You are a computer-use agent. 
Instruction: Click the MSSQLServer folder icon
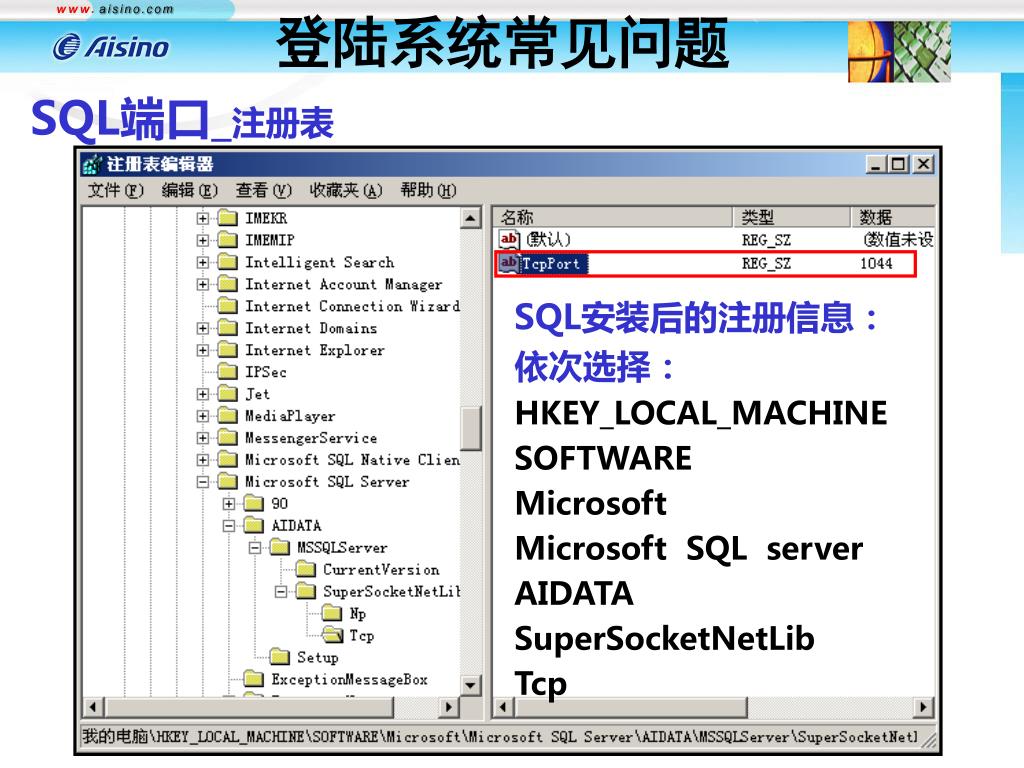pyautogui.click(x=280, y=547)
